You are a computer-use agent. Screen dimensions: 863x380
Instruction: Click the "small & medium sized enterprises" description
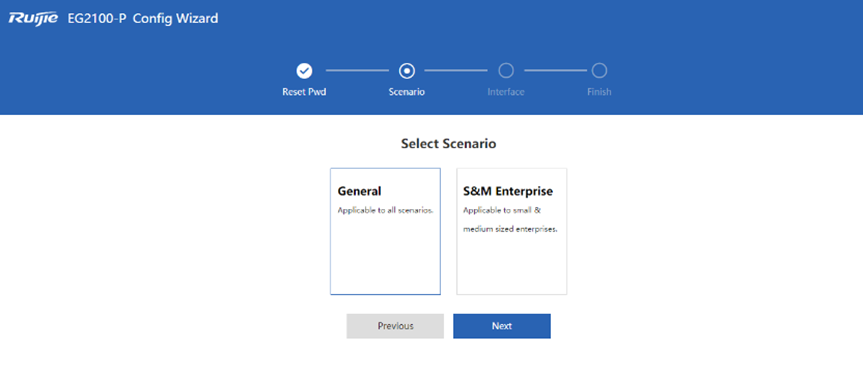click(510, 220)
